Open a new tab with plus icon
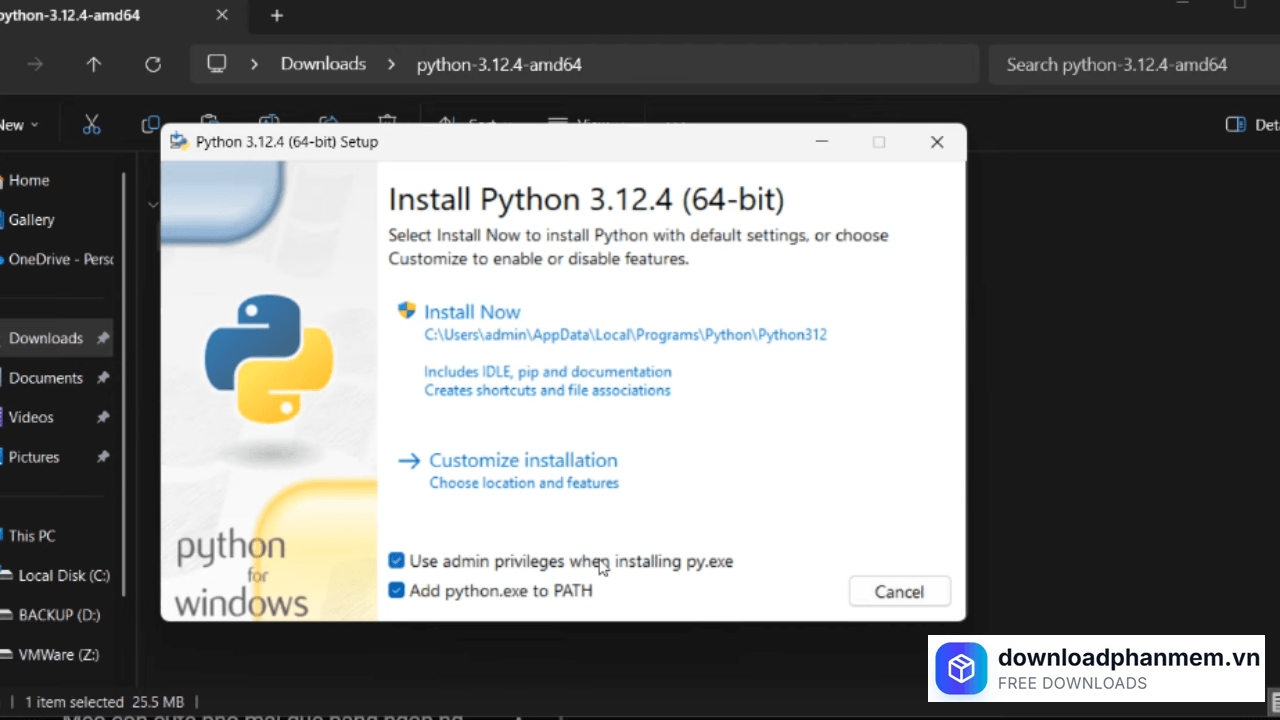Image resolution: width=1280 pixels, height=720 pixels. [277, 16]
